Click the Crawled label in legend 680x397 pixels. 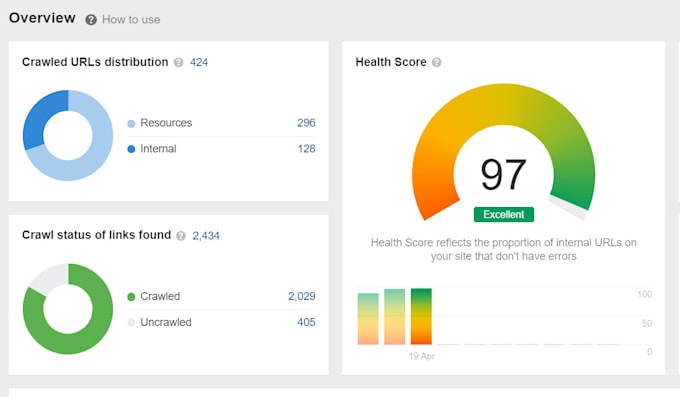tap(160, 296)
